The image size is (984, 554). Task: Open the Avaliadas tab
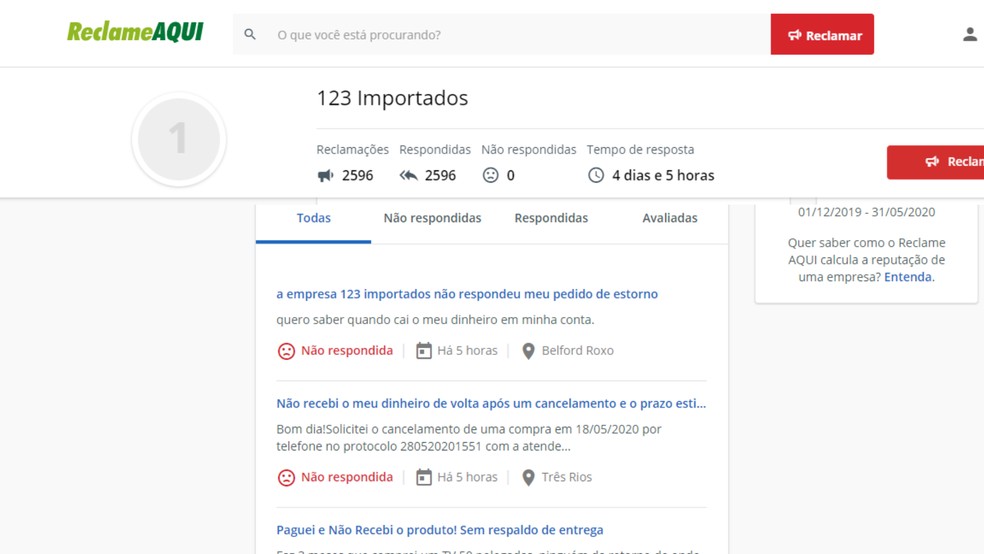point(670,218)
